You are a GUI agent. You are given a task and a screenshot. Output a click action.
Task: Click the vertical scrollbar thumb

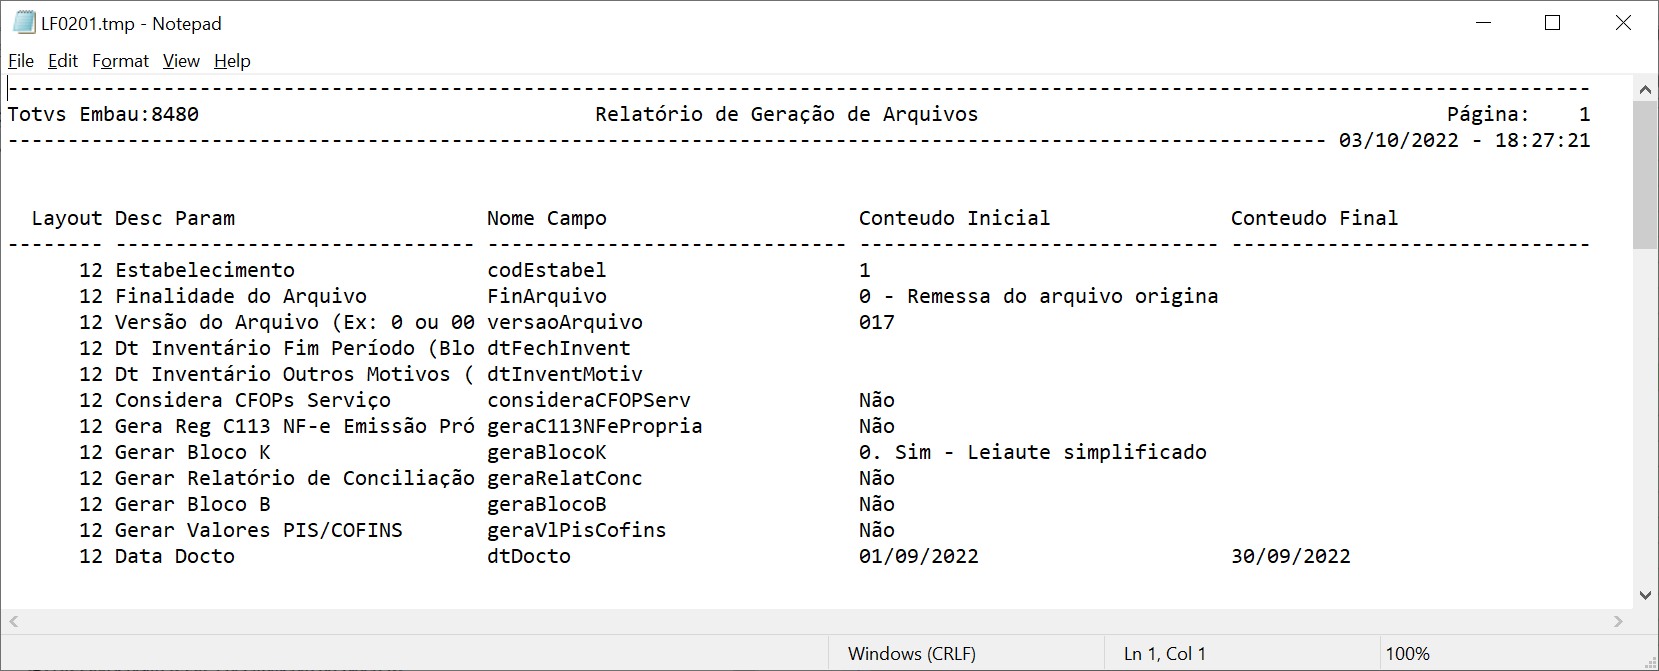click(1645, 175)
